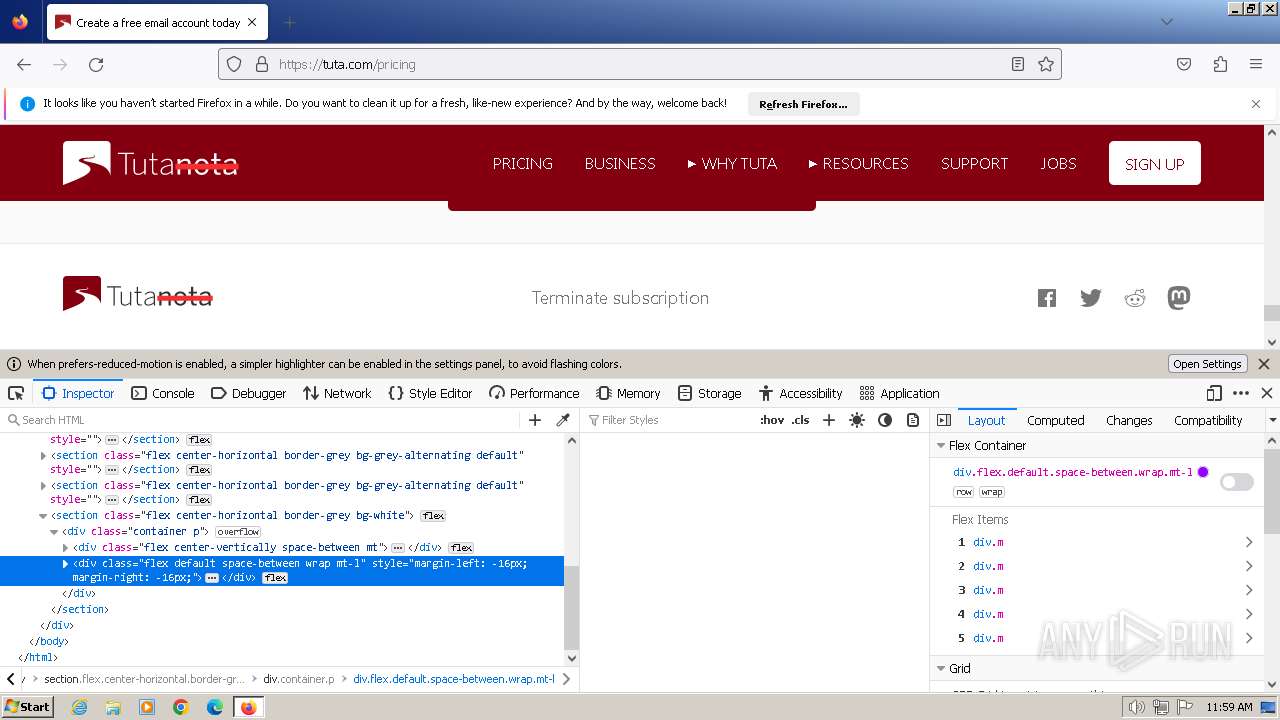The width and height of the screenshot is (1280, 720).
Task: Toggle dark color scheme simulation
Action: tap(885, 420)
